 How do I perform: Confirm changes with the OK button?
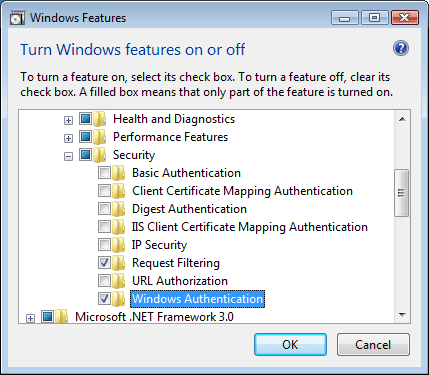[290, 345]
